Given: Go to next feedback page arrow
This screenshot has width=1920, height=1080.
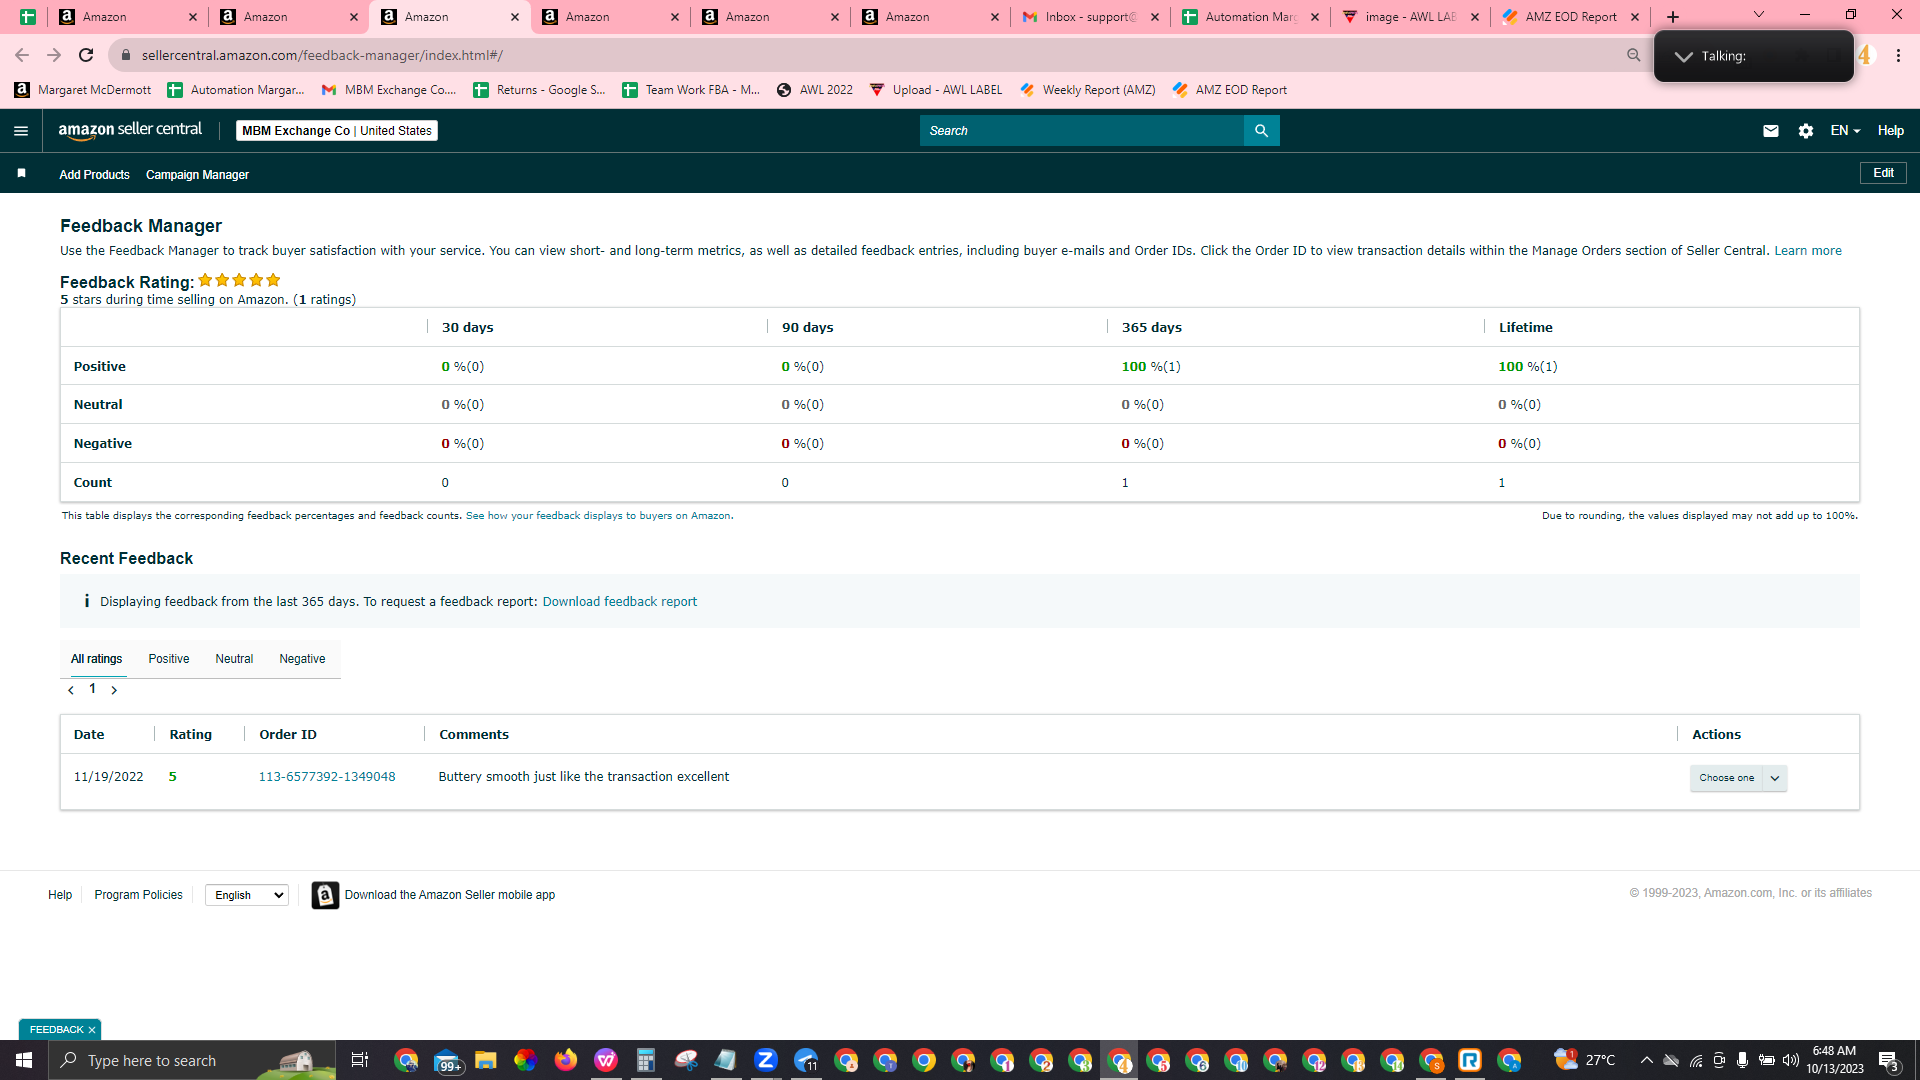Looking at the screenshot, I should (114, 690).
